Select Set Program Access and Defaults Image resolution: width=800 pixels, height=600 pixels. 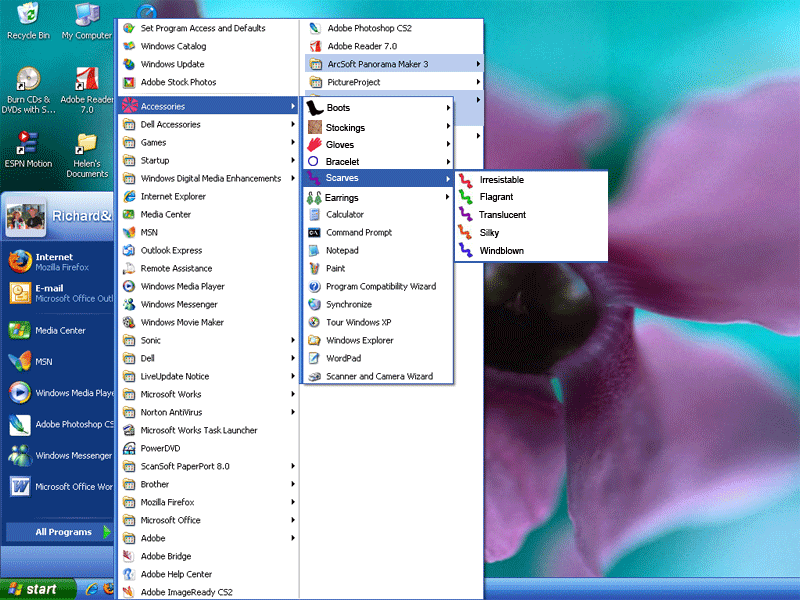(x=208, y=28)
